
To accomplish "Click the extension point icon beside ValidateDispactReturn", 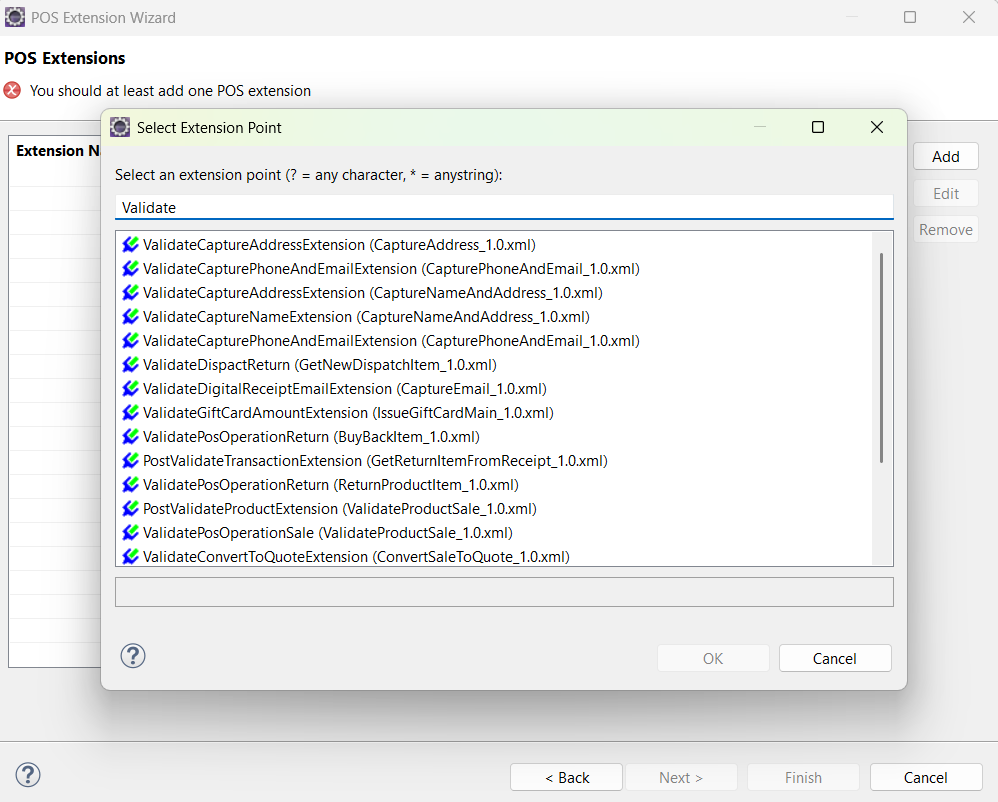I will (131, 364).
